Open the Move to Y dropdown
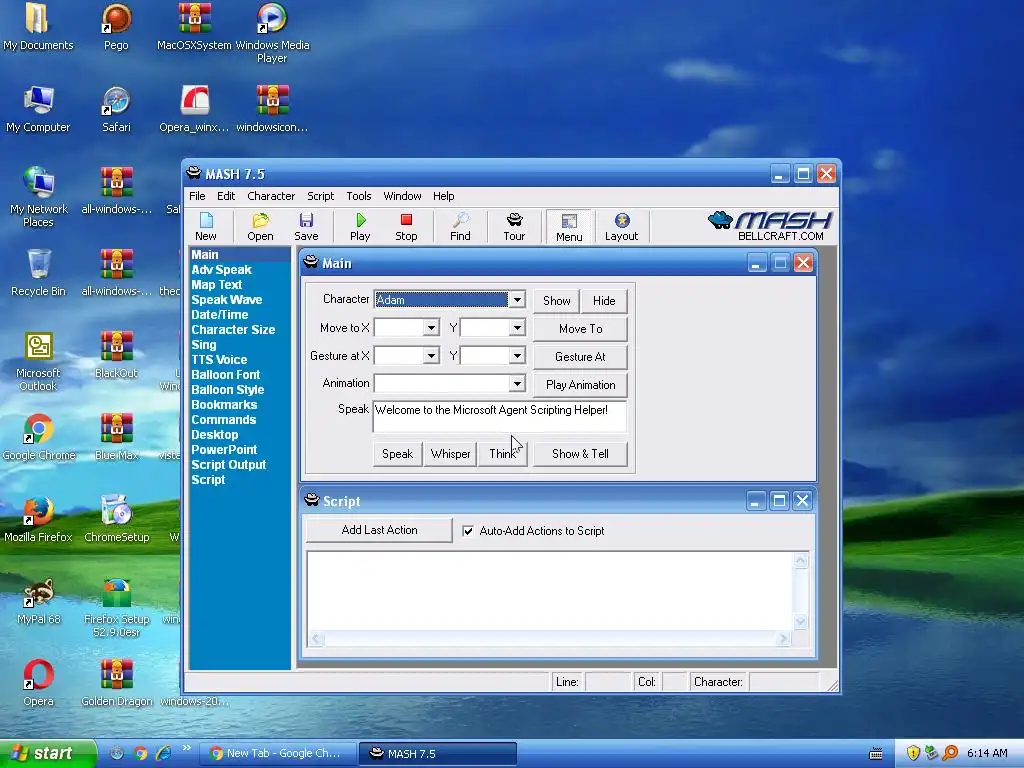The width and height of the screenshot is (1024, 768). pos(517,328)
